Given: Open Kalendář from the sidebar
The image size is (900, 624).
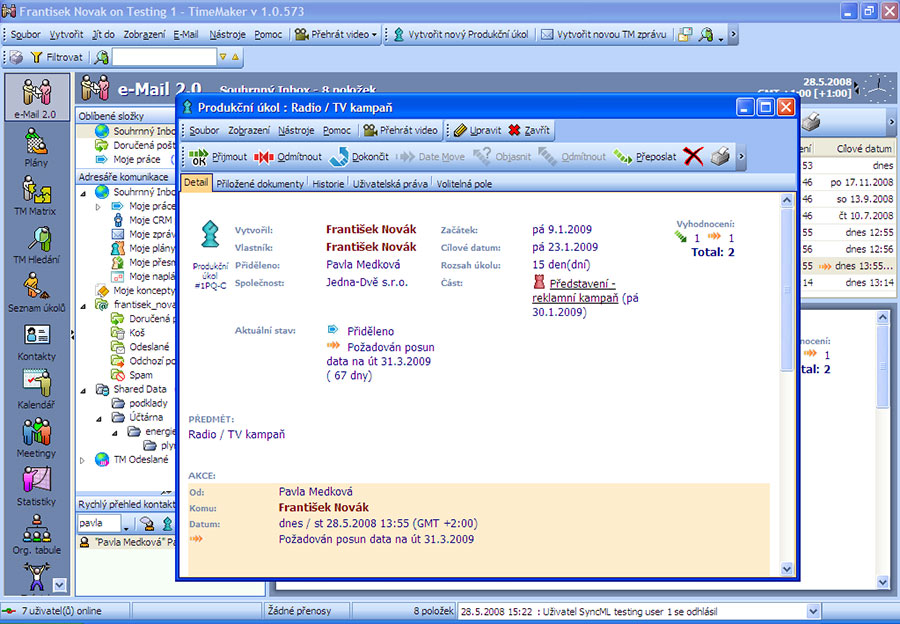Looking at the screenshot, I should pyautogui.click(x=37, y=388).
